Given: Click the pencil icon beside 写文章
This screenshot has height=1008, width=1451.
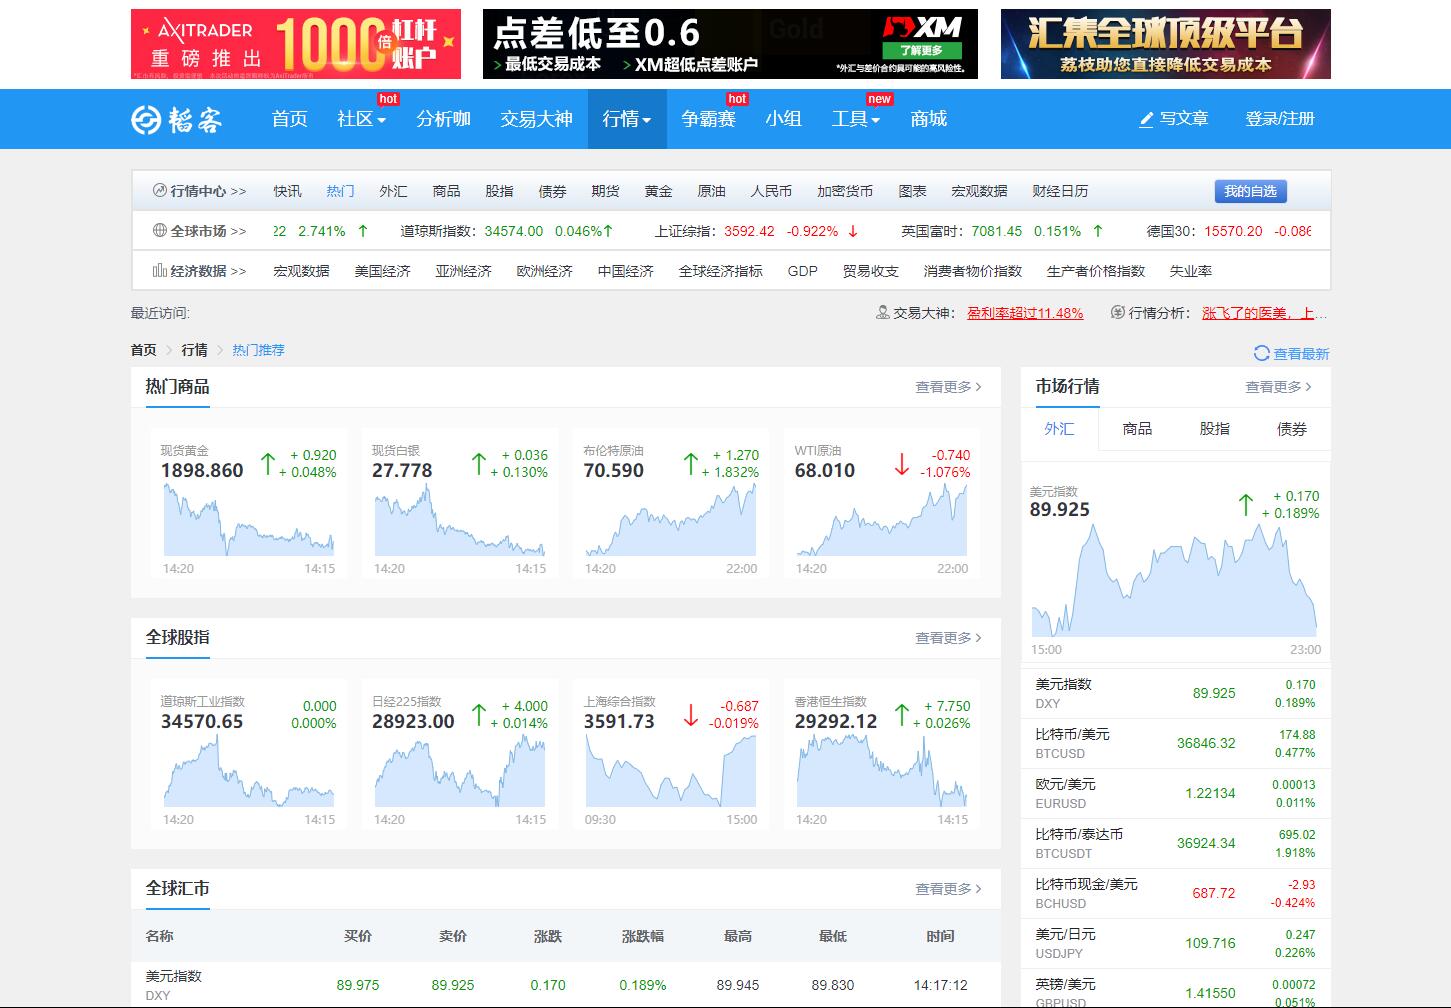Looking at the screenshot, I should [x=1146, y=119].
